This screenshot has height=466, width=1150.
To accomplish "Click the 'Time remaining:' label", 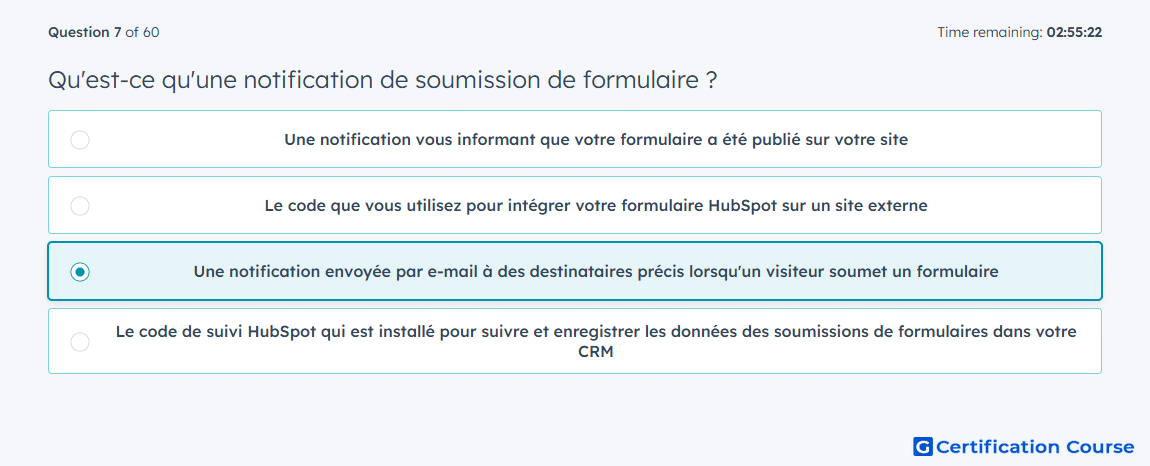I will 990,32.
